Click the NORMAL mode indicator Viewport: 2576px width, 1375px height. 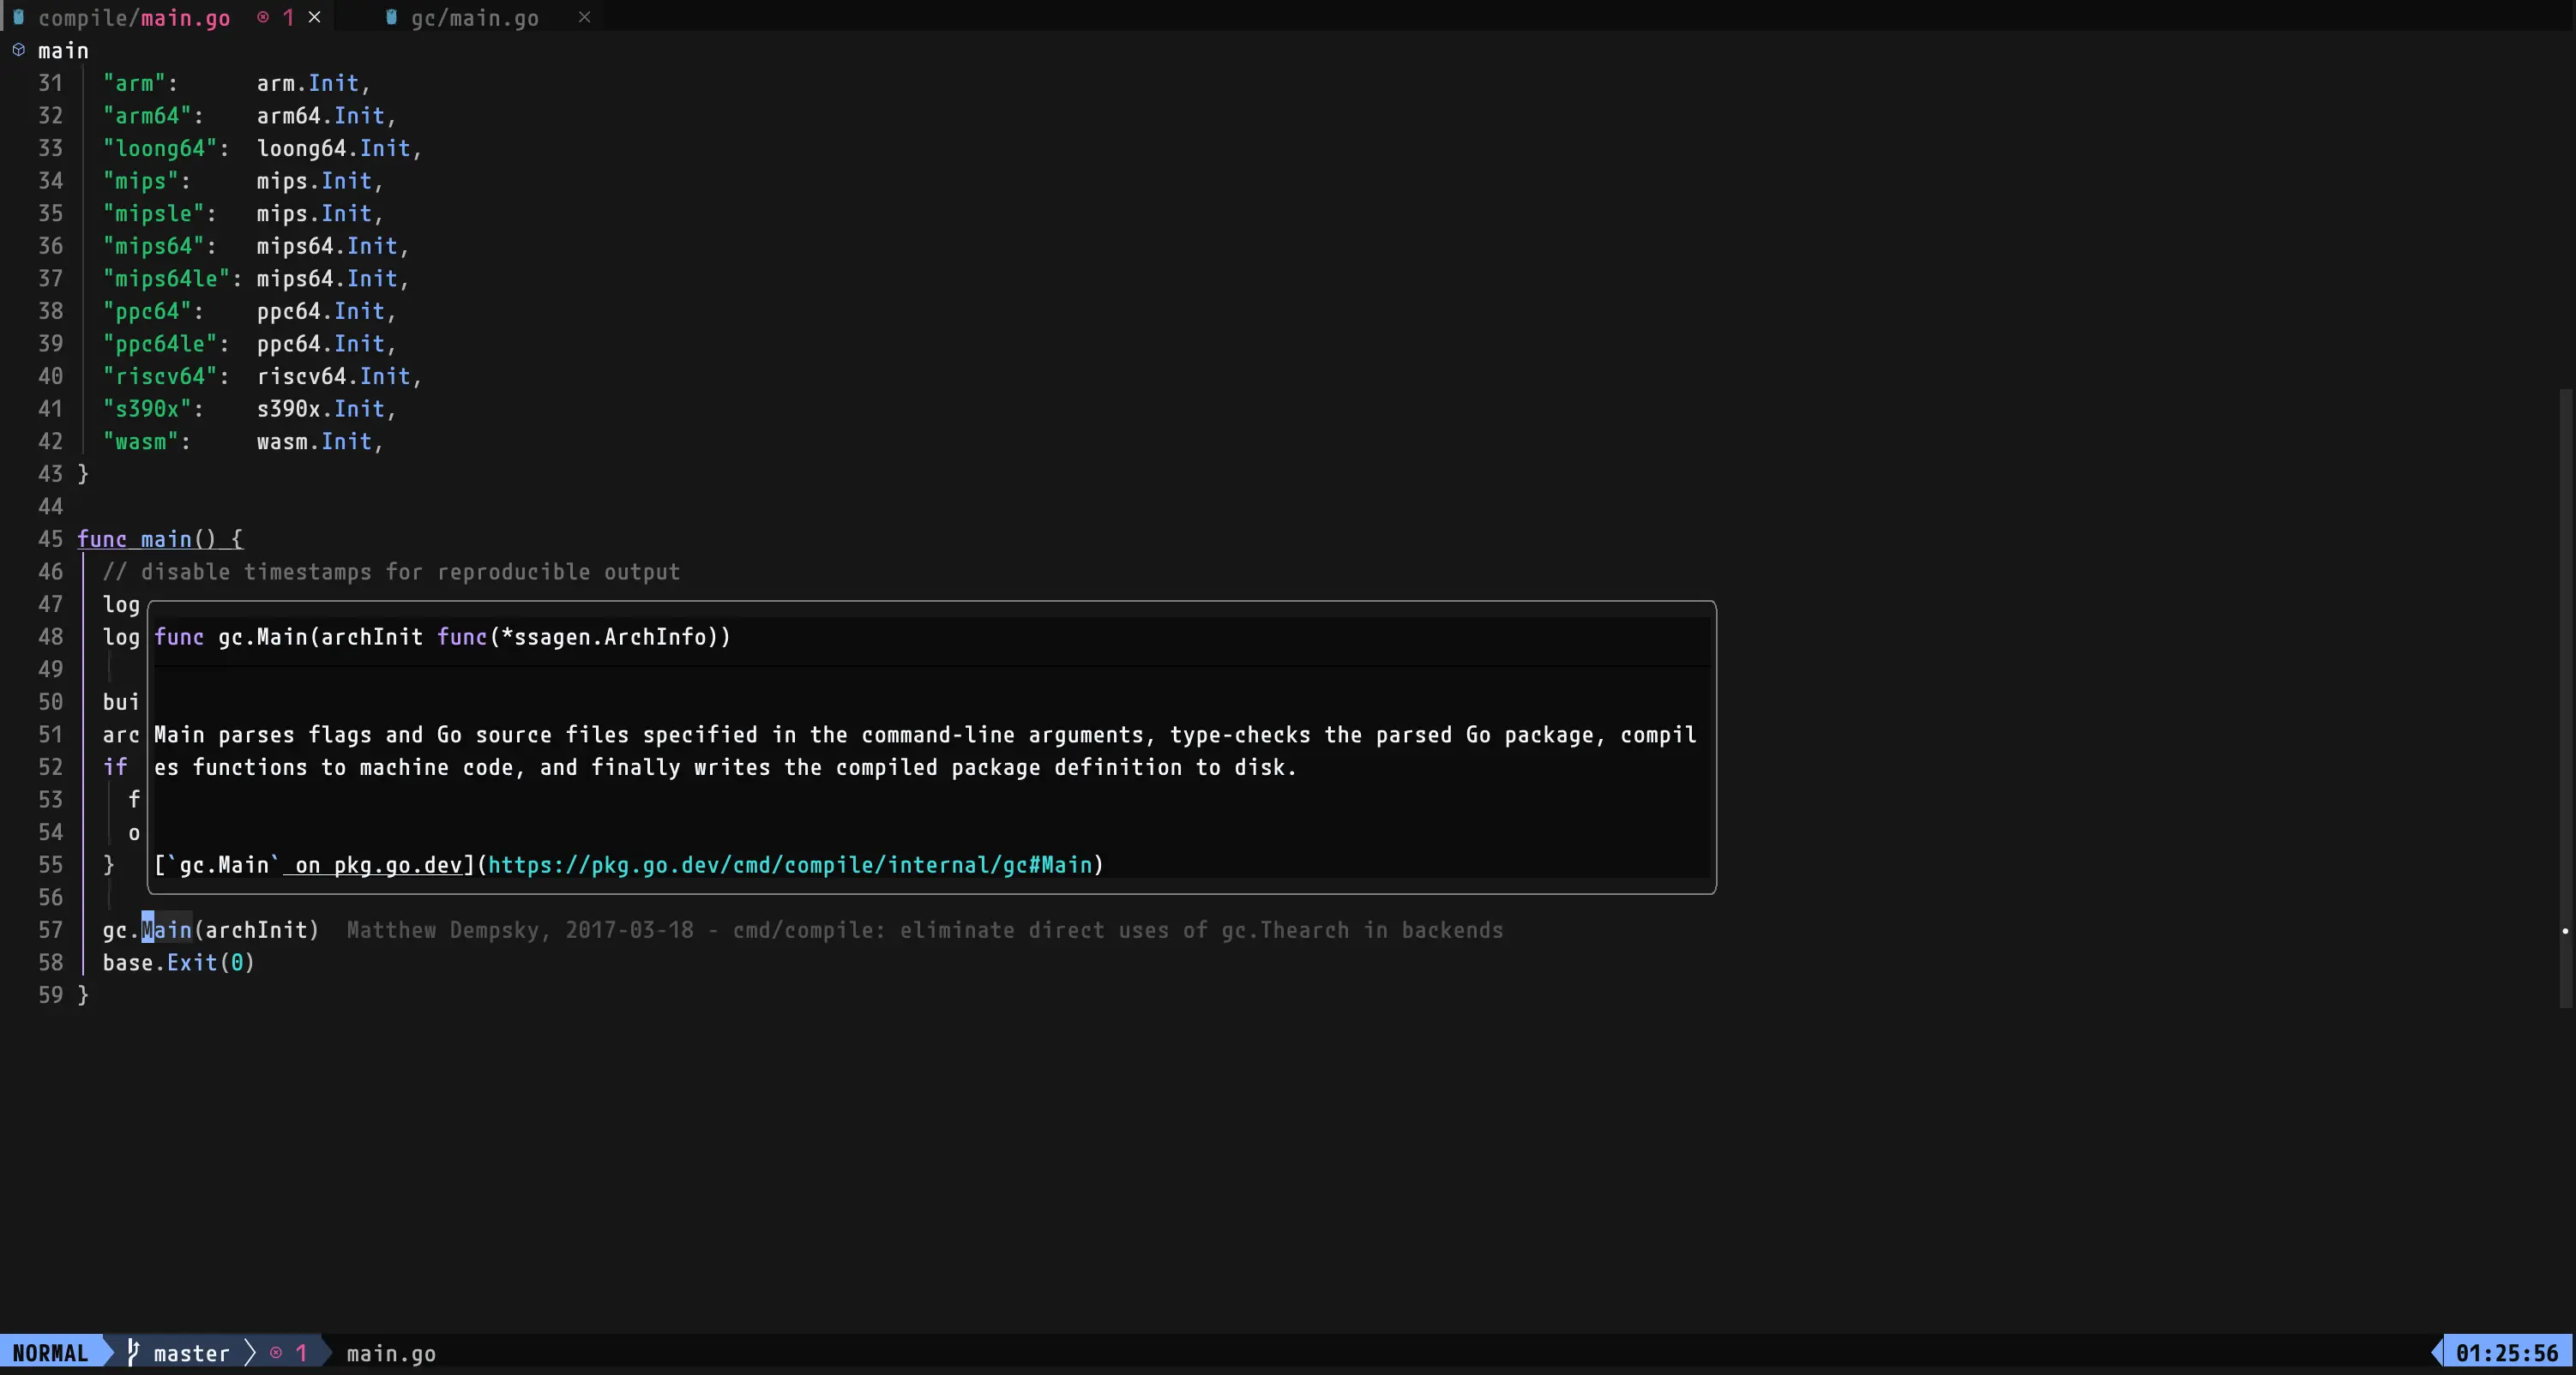click(x=51, y=1352)
